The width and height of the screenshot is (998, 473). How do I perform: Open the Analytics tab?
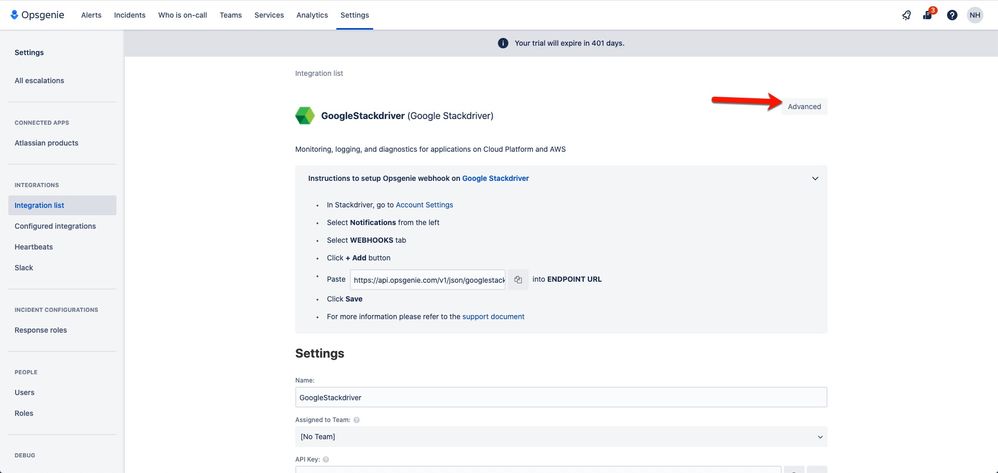[x=312, y=15]
